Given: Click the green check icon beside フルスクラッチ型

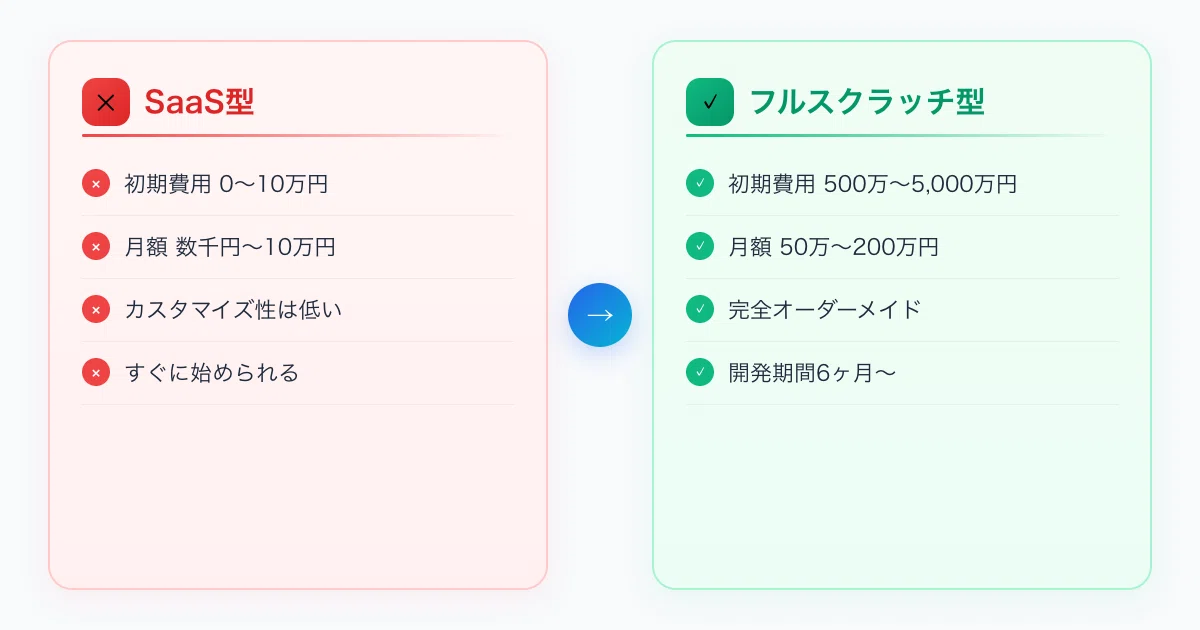Looking at the screenshot, I should click(710, 102).
